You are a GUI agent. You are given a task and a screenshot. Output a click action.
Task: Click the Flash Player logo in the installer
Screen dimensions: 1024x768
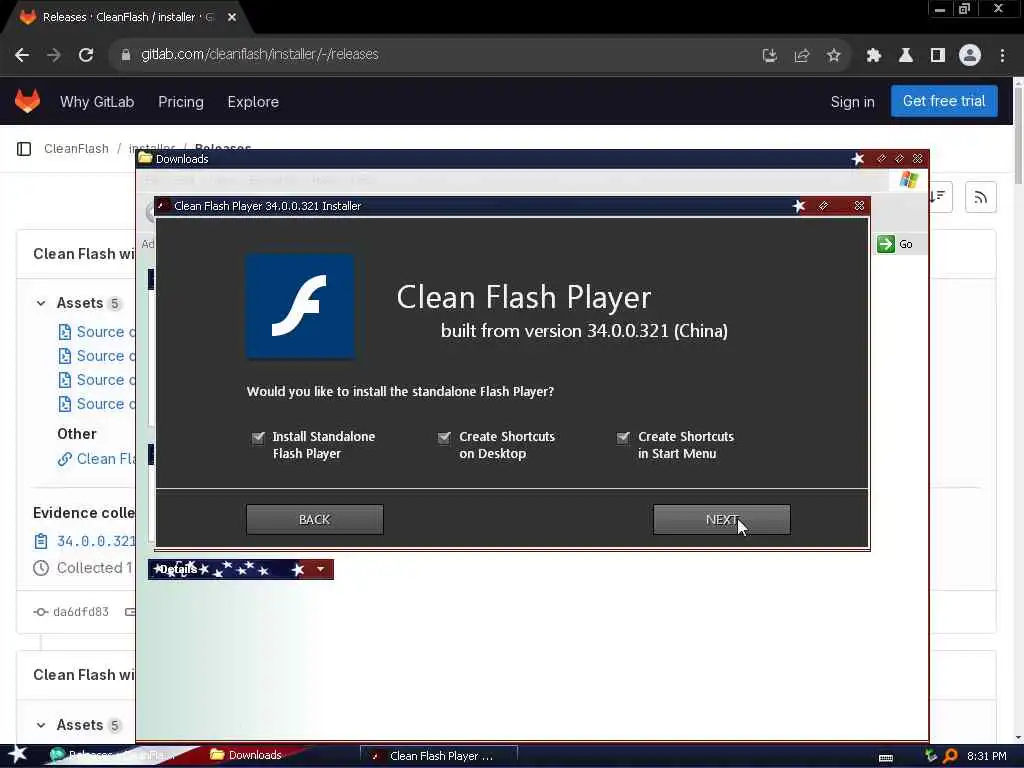click(300, 306)
